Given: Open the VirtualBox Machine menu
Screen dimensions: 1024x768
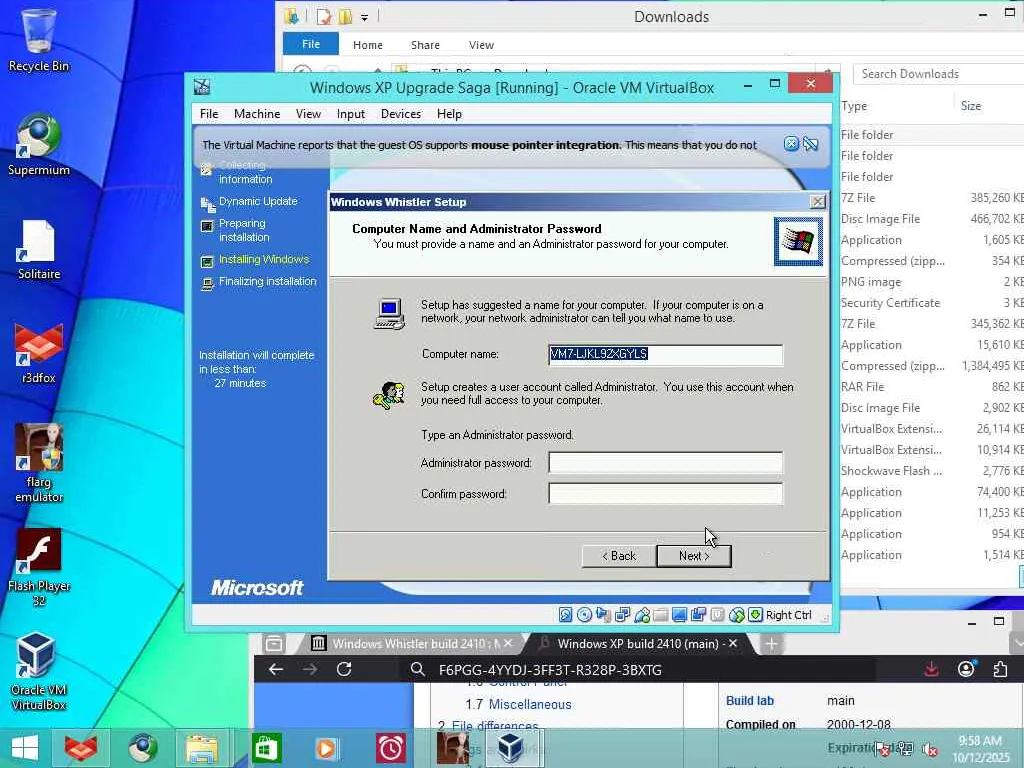Looking at the screenshot, I should [x=257, y=114].
